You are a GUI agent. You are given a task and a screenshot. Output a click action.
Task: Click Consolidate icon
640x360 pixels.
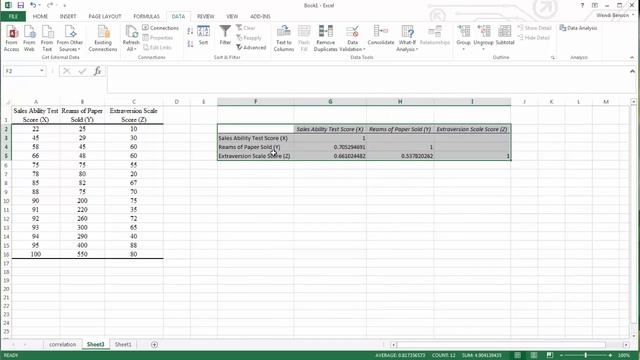381,36
